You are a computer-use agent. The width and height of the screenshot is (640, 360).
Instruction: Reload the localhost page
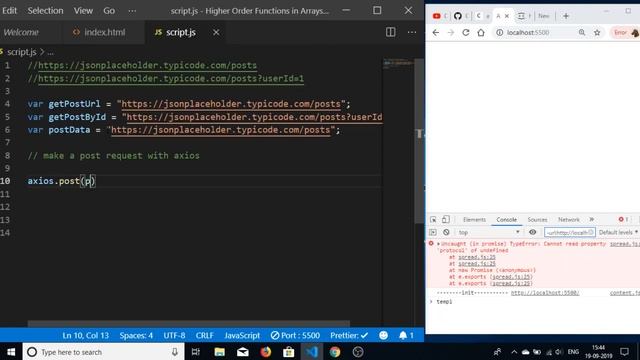[466, 33]
